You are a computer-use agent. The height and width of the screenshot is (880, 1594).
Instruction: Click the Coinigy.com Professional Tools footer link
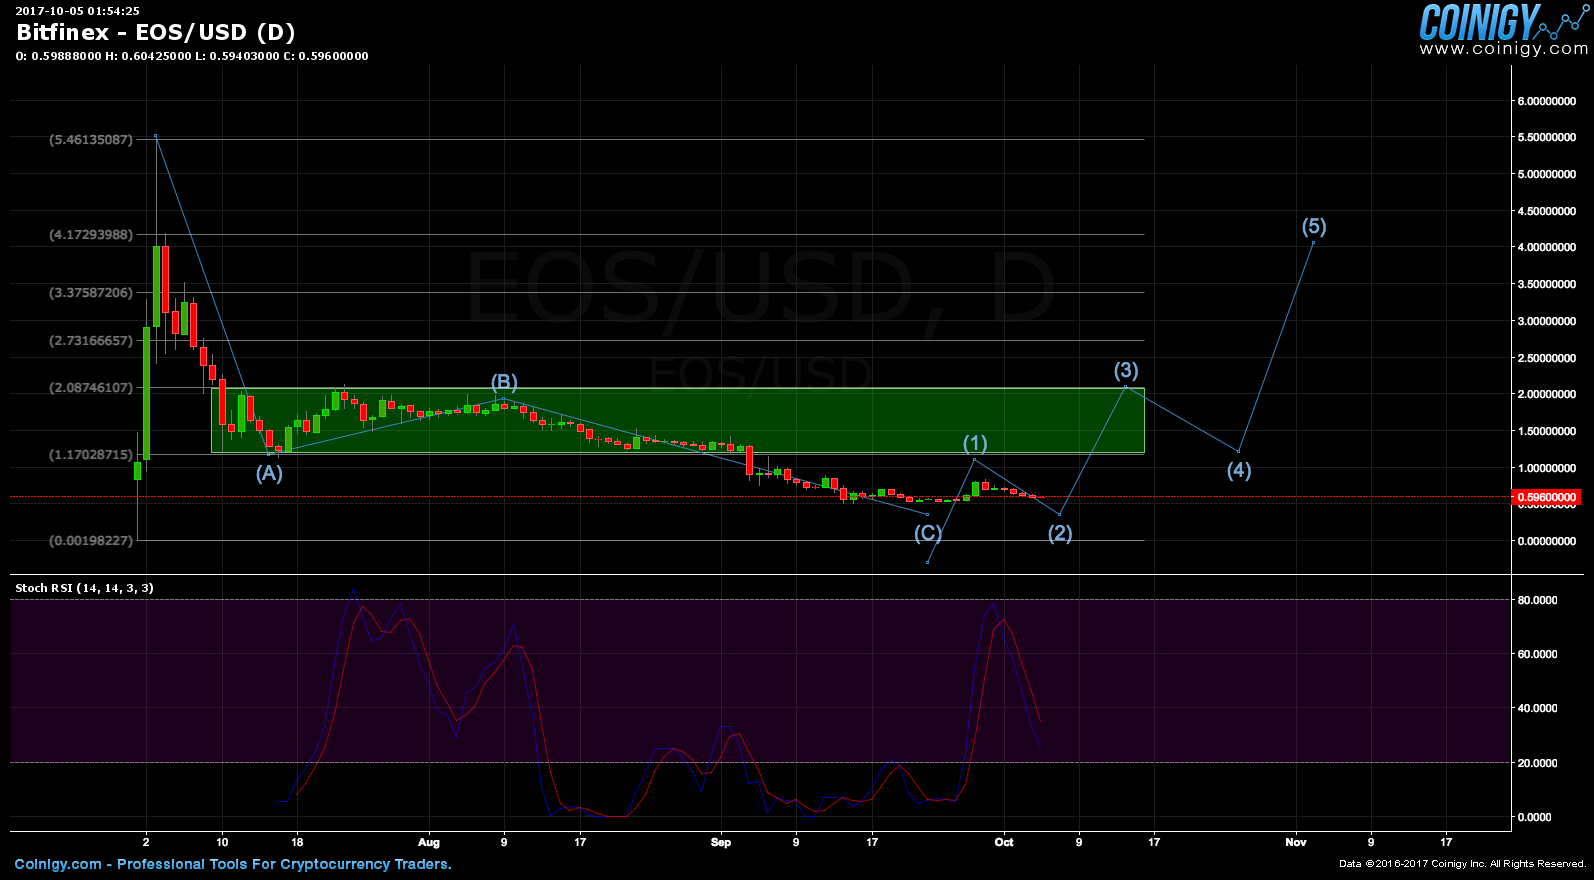tap(233, 864)
